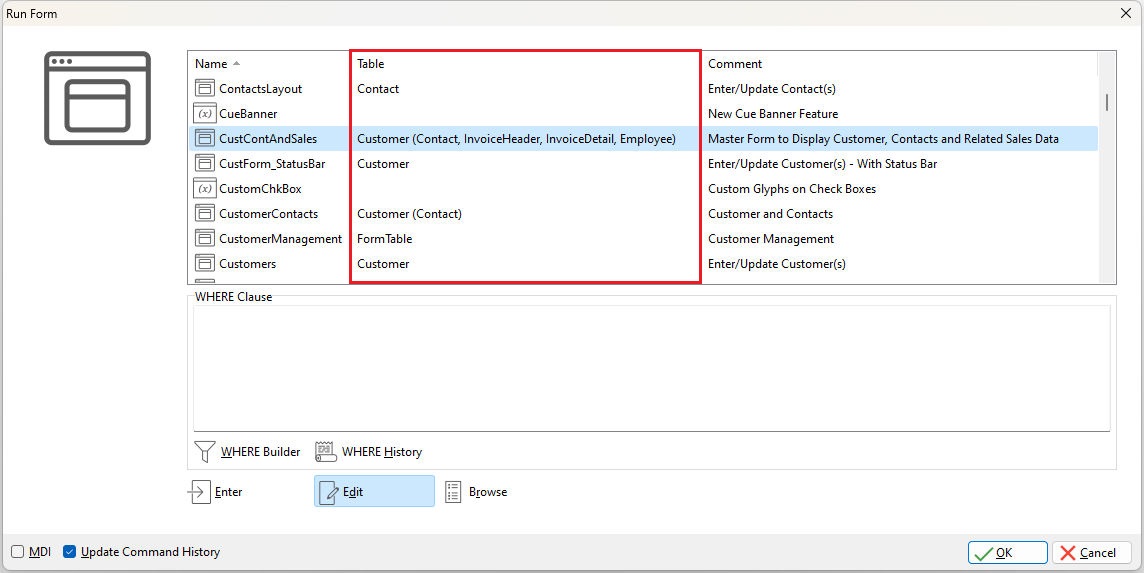Close the Run Form dialog window
The image size is (1144, 573).
point(1126,13)
